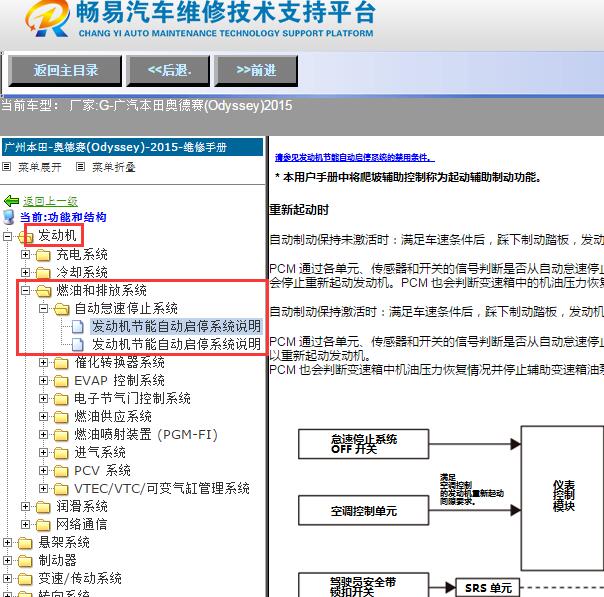Click the 菜单展开 list icon
Screen dimensions: 604x597
pyautogui.click(x=6, y=167)
